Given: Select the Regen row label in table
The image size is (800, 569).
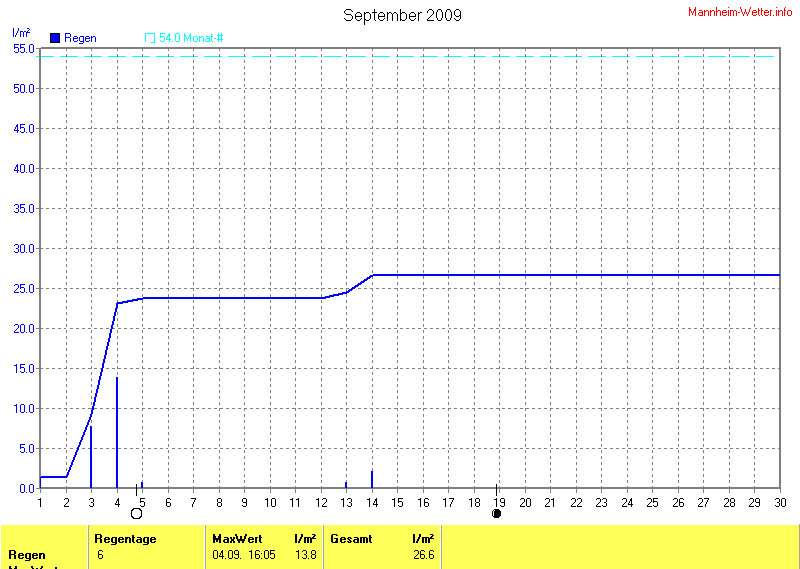Looking at the screenshot, I should pos(26,554).
